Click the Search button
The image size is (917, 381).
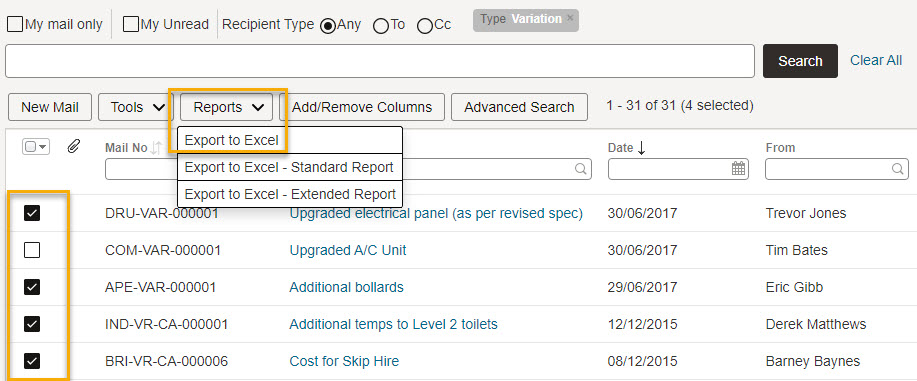(800, 61)
